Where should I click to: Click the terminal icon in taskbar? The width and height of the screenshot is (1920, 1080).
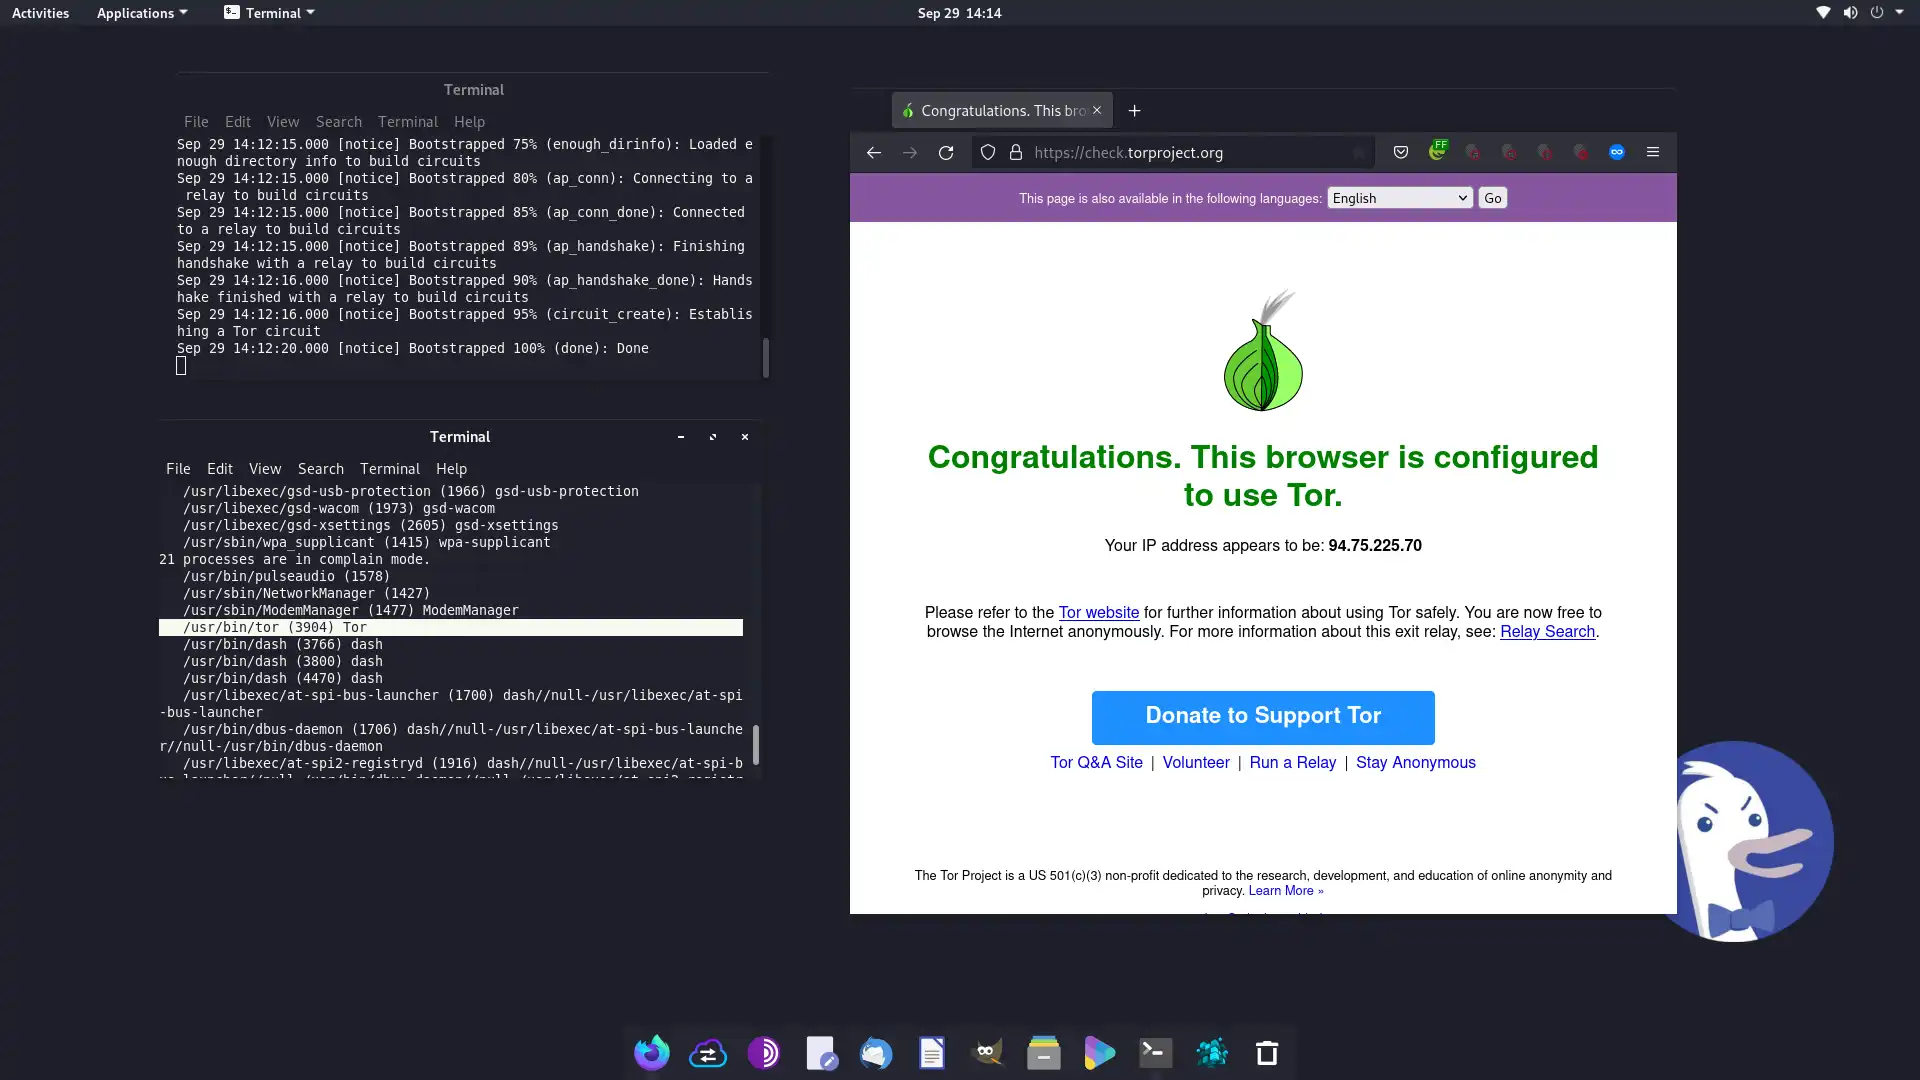1155,1052
